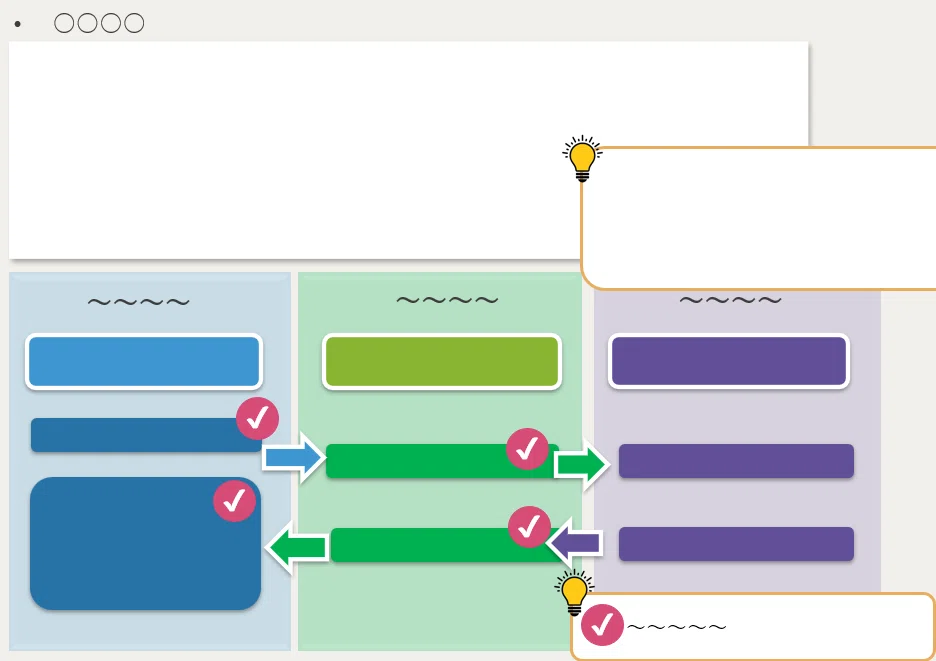Viewport: 936px width, 661px height.
Task: Select the lower bright green bar
Action: point(449,545)
